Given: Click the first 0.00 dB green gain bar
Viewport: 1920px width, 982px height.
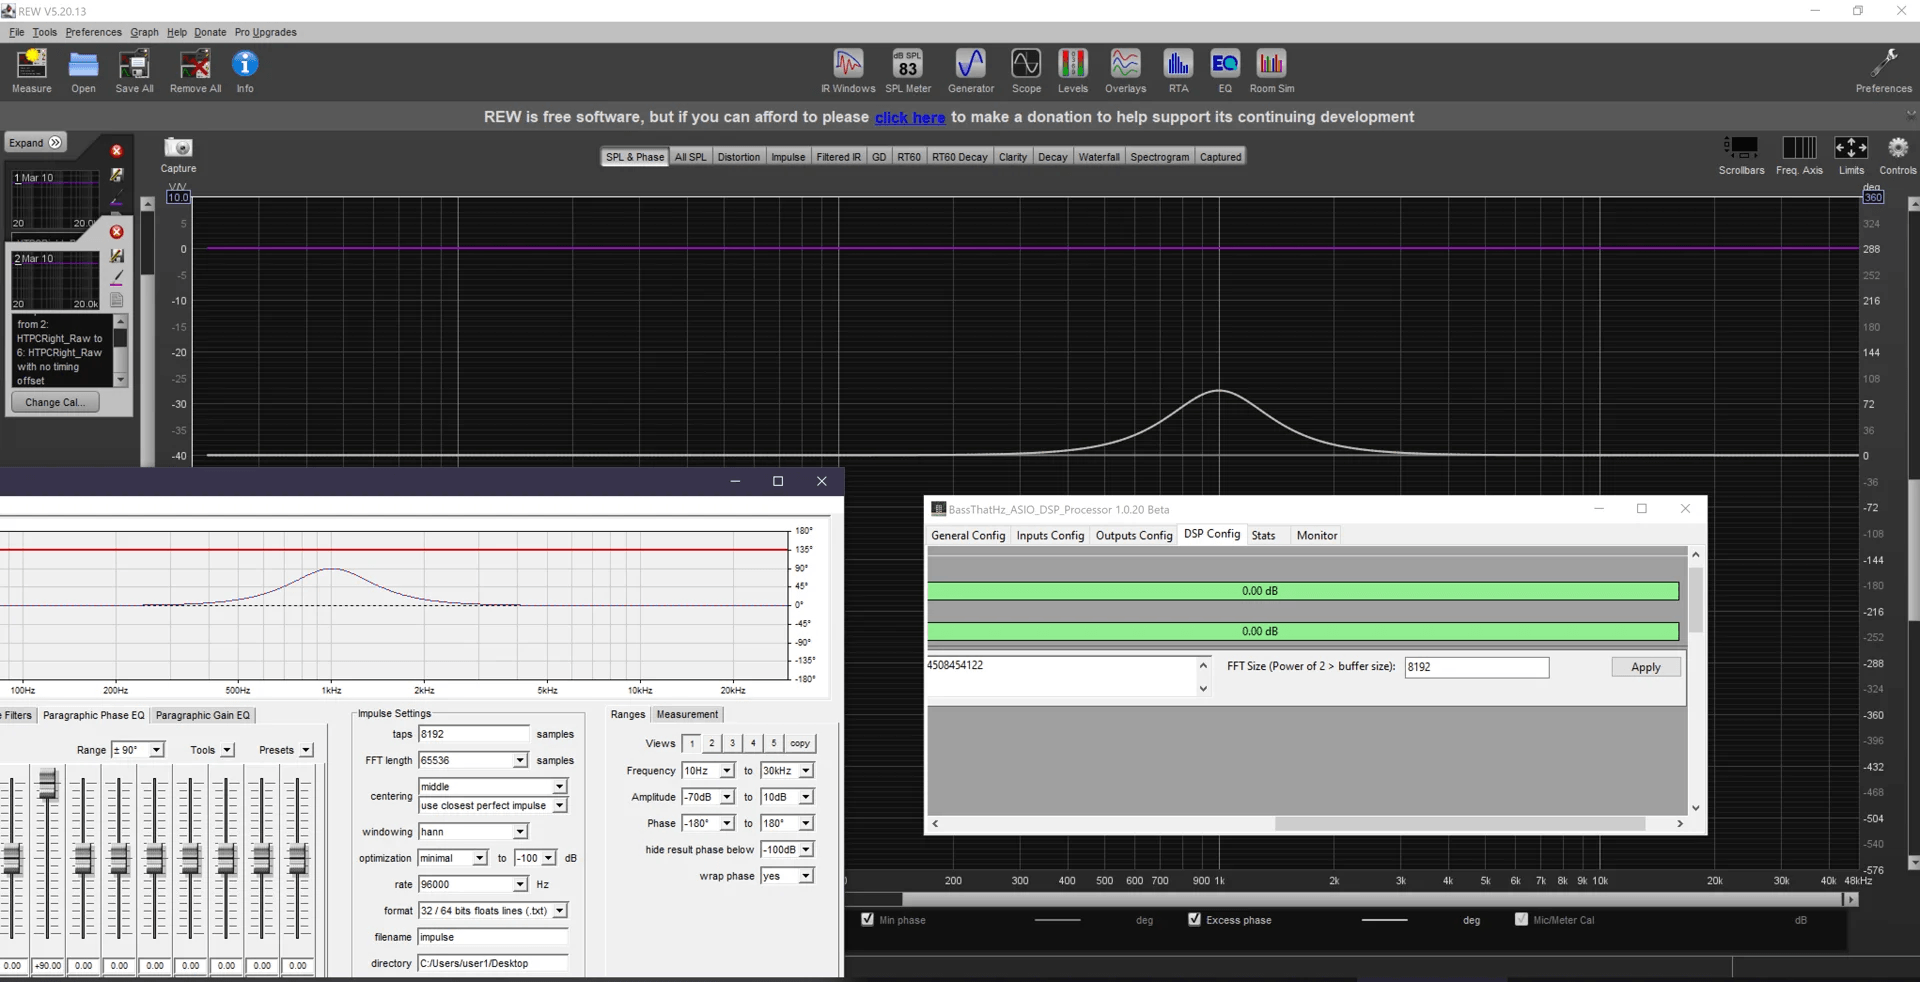Looking at the screenshot, I should coord(1302,591).
